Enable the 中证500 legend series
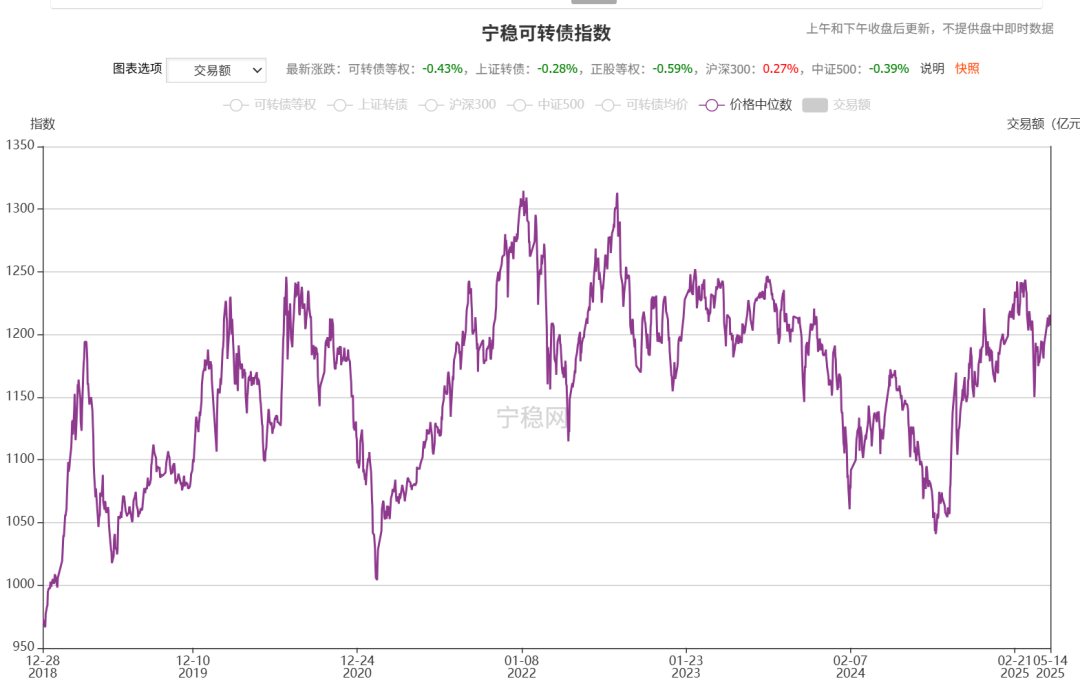 [546, 105]
